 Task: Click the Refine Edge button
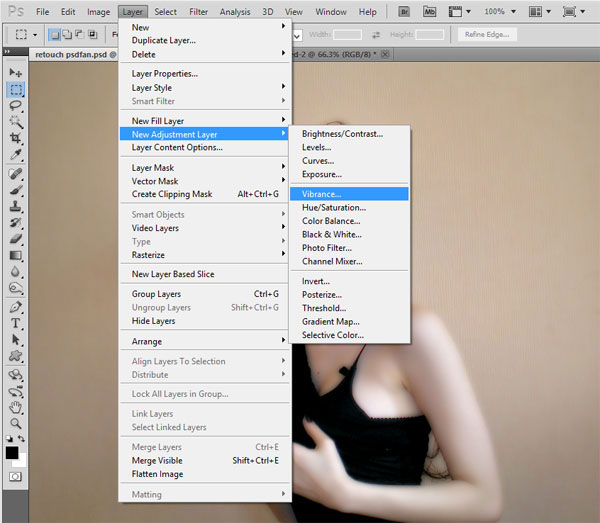point(487,34)
